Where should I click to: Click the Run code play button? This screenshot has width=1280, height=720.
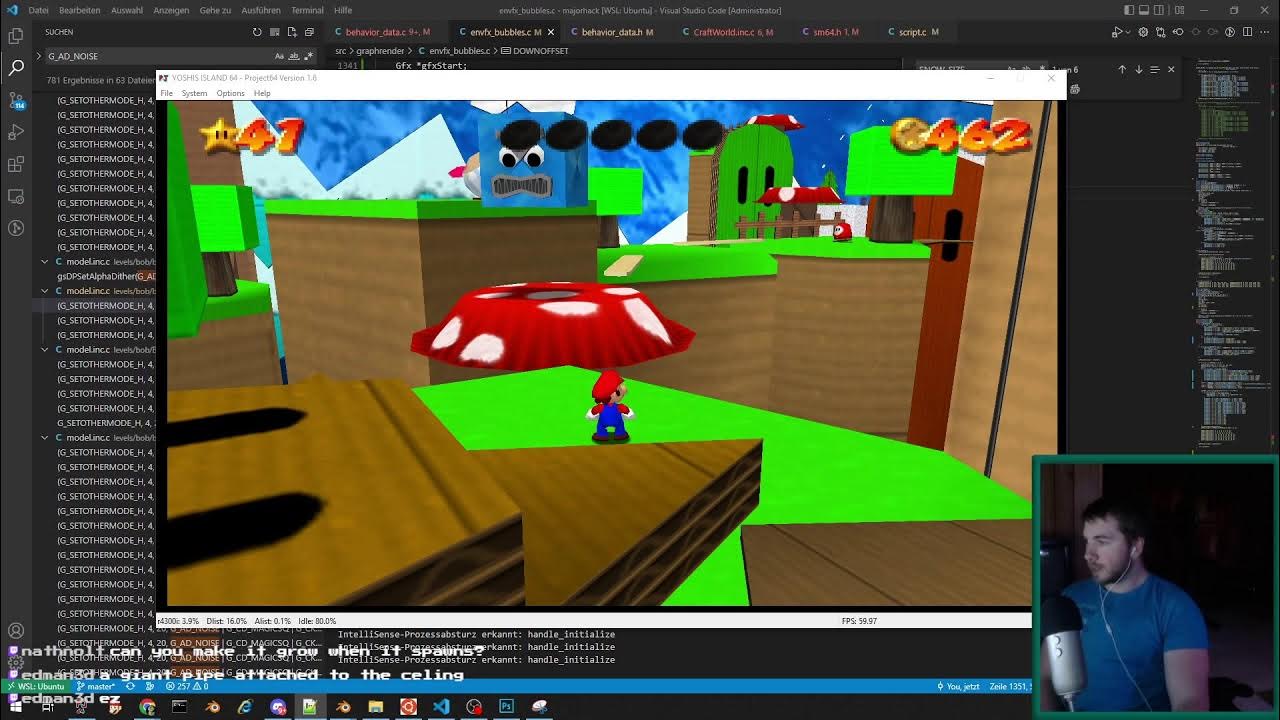[x=1117, y=32]
